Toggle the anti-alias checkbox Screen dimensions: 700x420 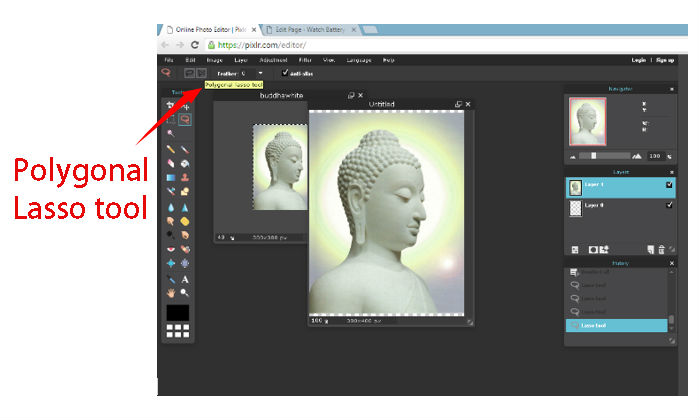[x=285, y=72]
